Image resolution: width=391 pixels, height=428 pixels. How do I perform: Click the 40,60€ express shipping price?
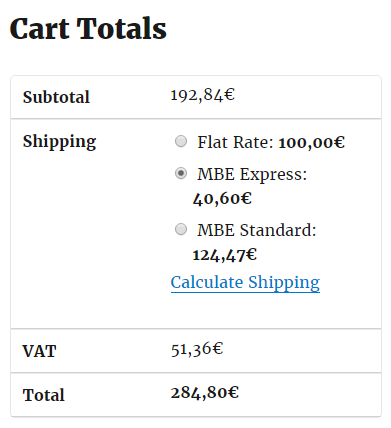coord(222,199)
